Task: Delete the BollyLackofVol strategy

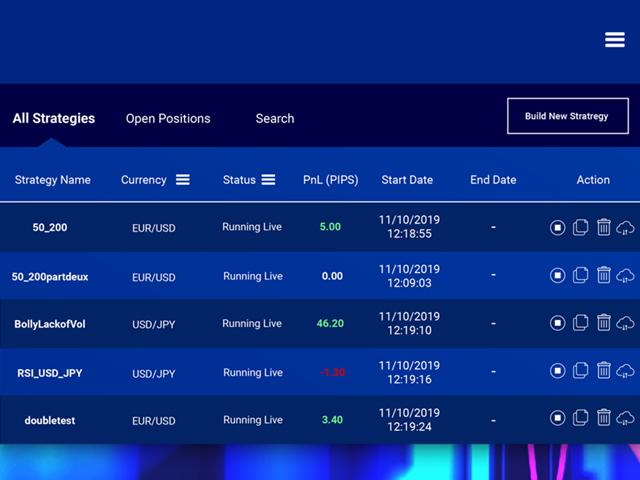Action: 603,323
